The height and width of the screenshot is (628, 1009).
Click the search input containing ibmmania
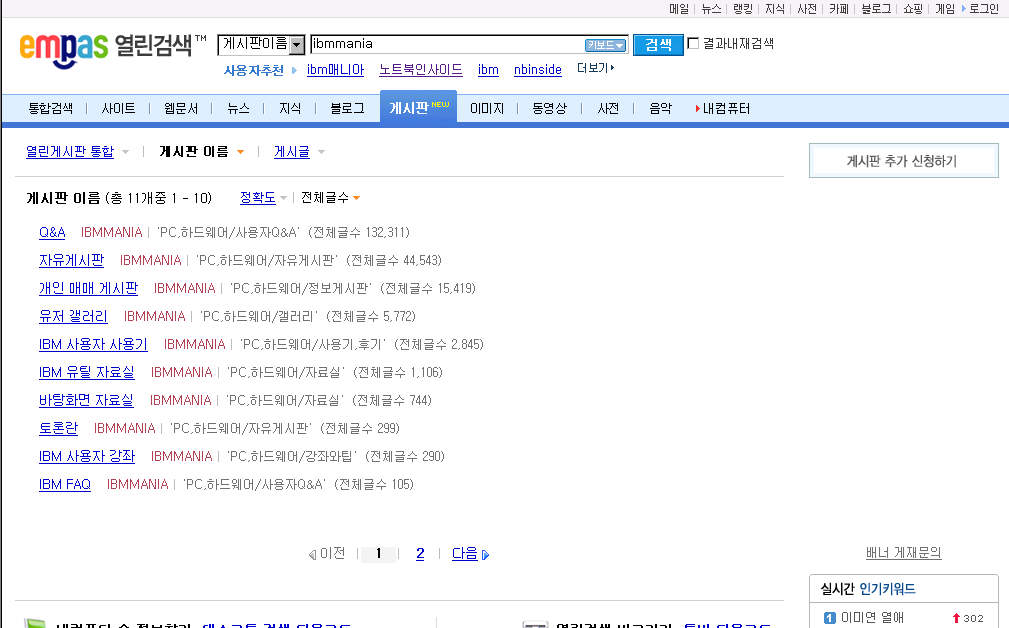[x=446, y=44]
